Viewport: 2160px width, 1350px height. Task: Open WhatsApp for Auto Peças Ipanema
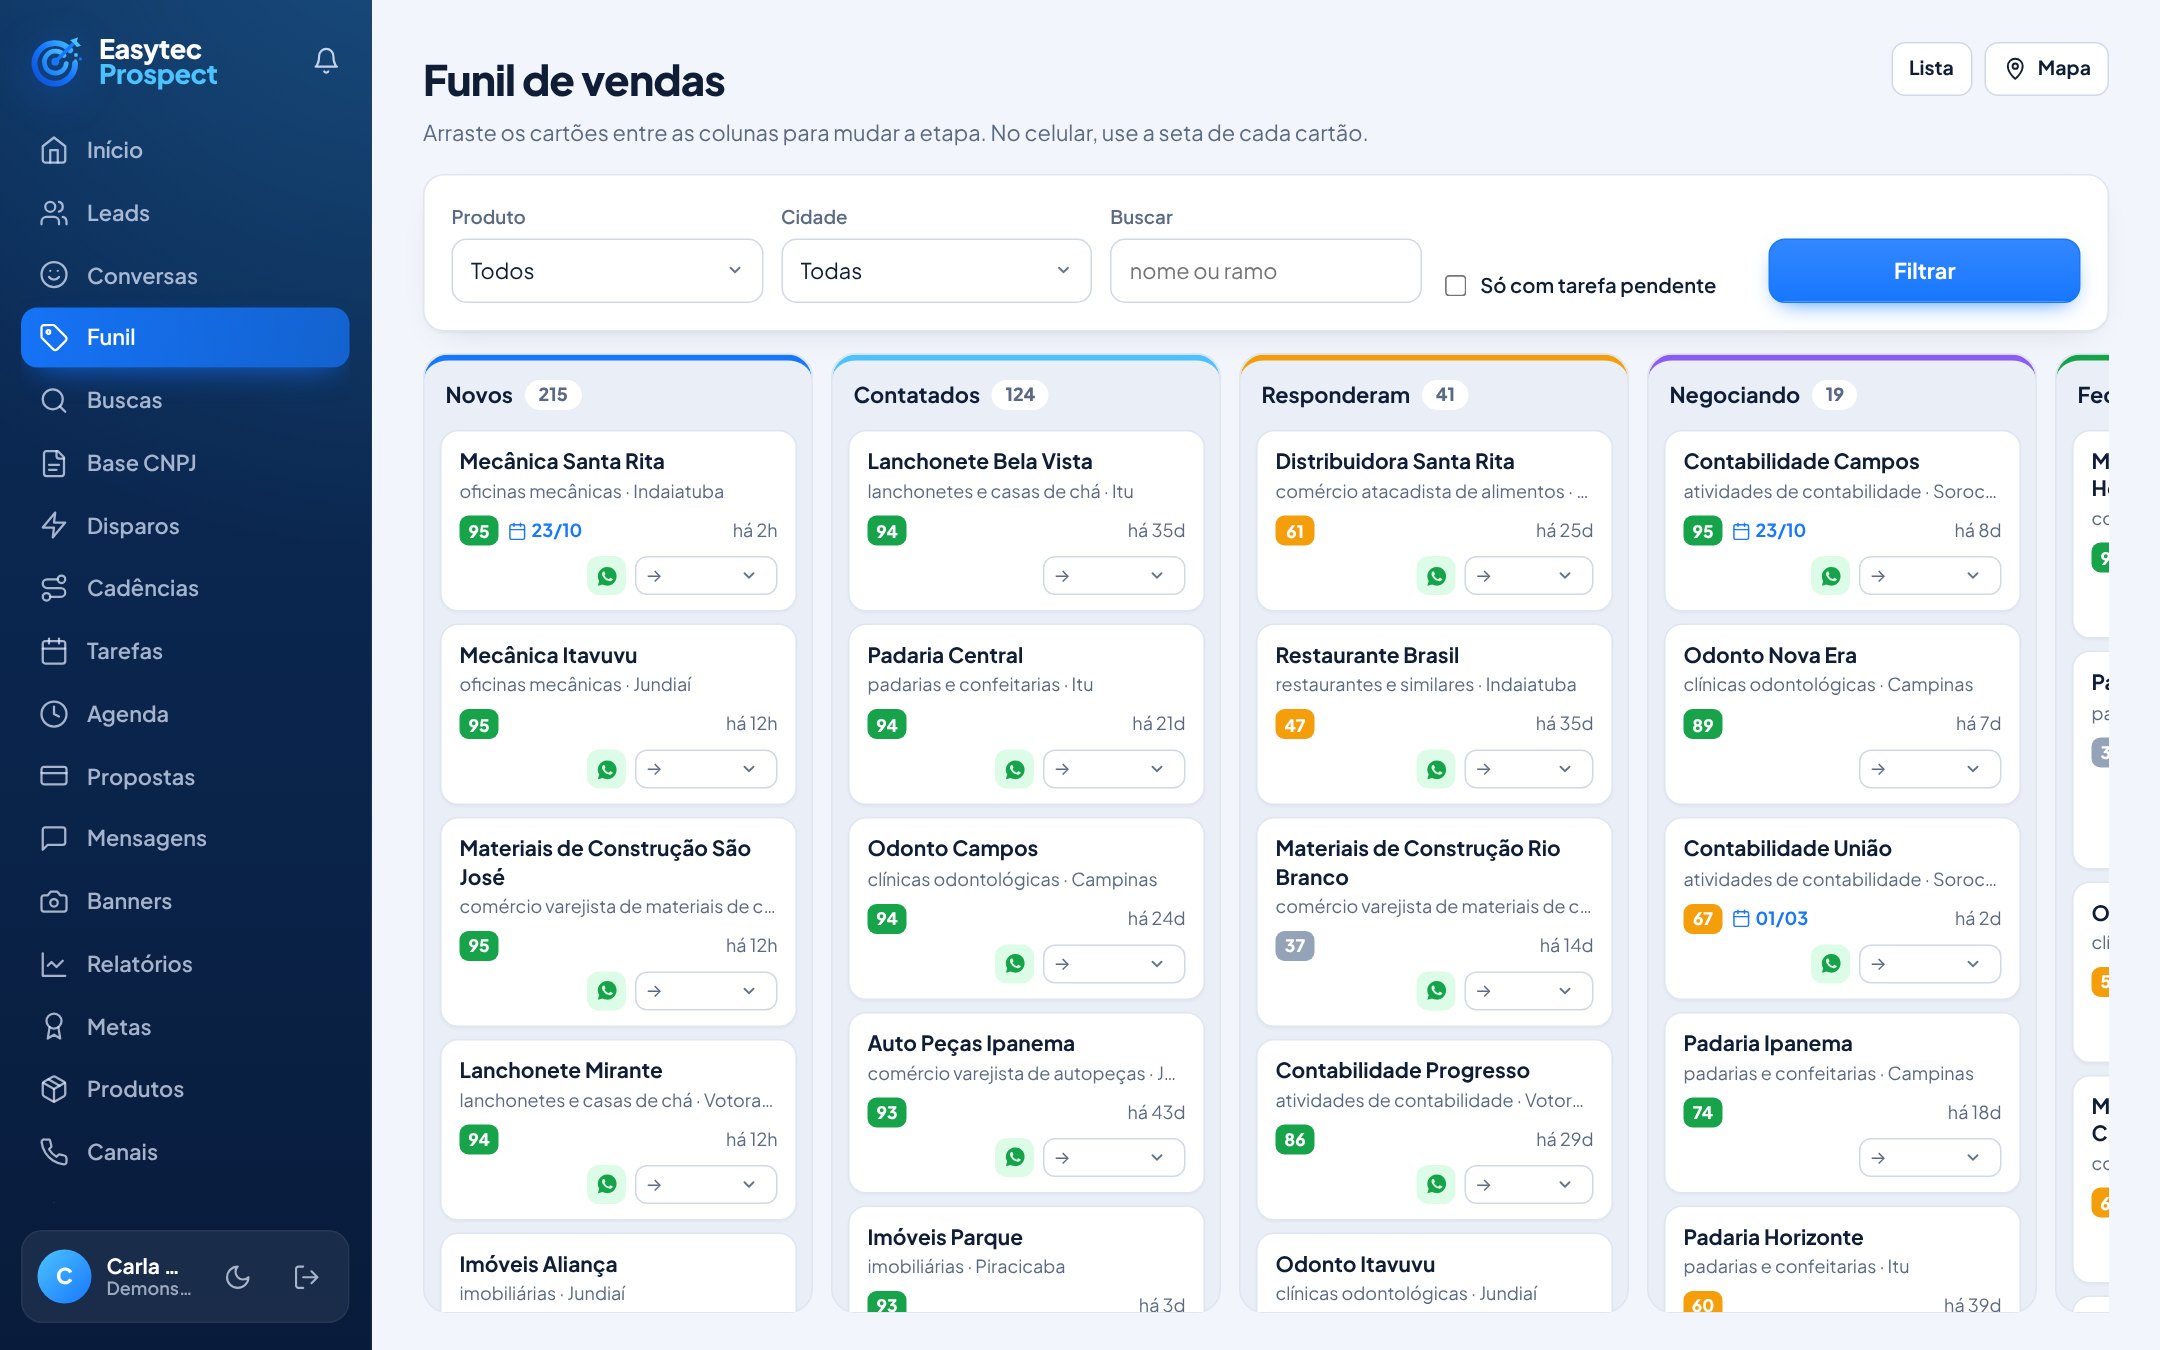click(x=1014, y=1157)
